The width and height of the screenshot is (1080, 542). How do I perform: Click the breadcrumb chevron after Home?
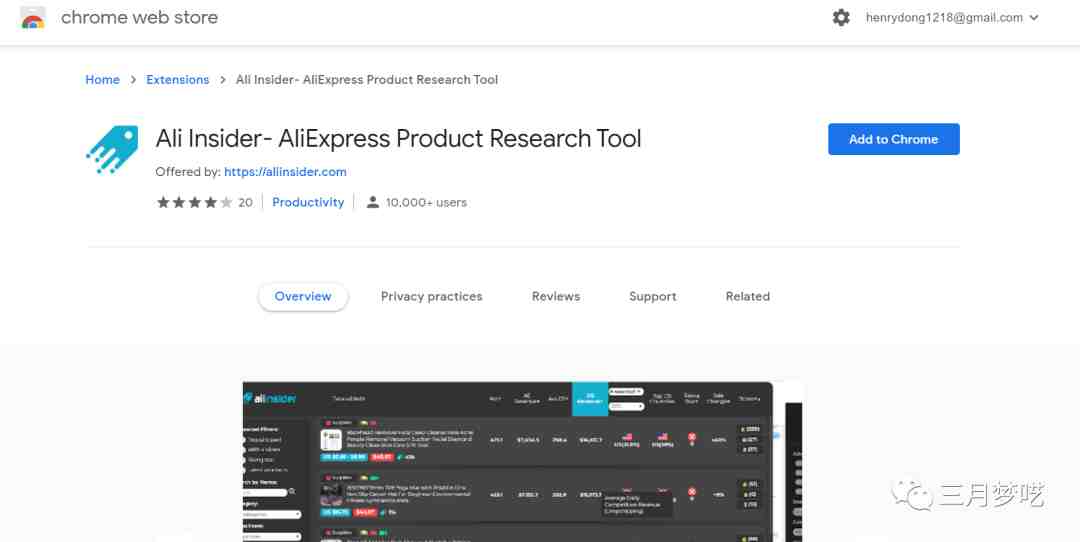133,80
